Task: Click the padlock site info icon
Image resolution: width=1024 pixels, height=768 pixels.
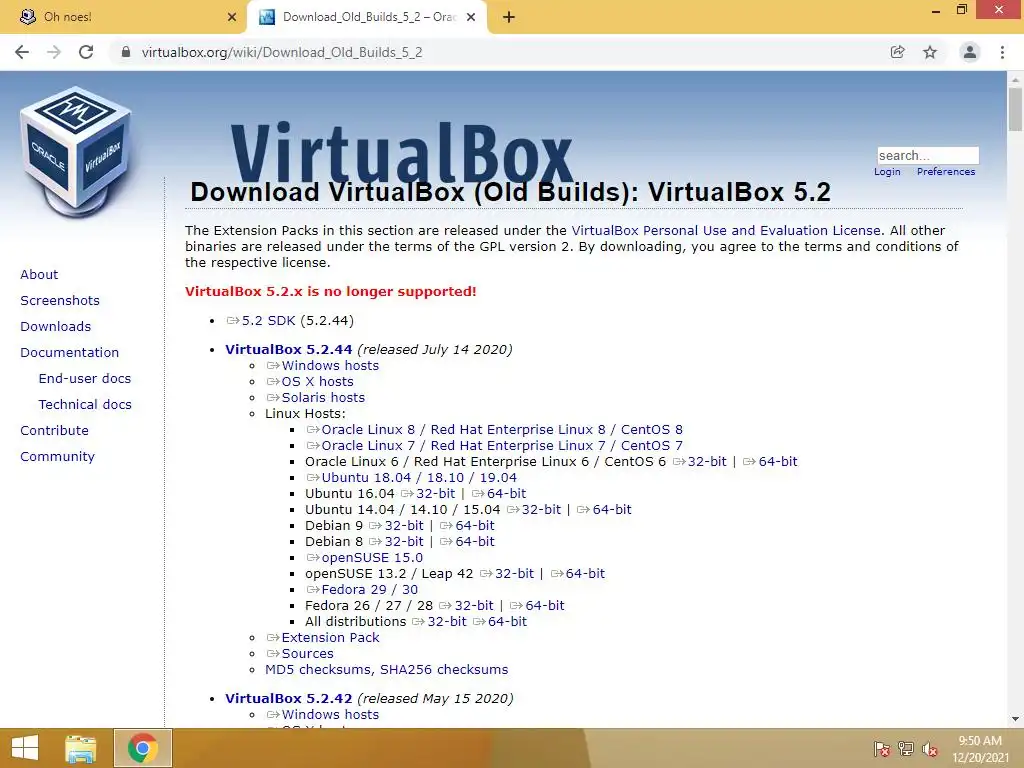Action: (x=126, y=52)
